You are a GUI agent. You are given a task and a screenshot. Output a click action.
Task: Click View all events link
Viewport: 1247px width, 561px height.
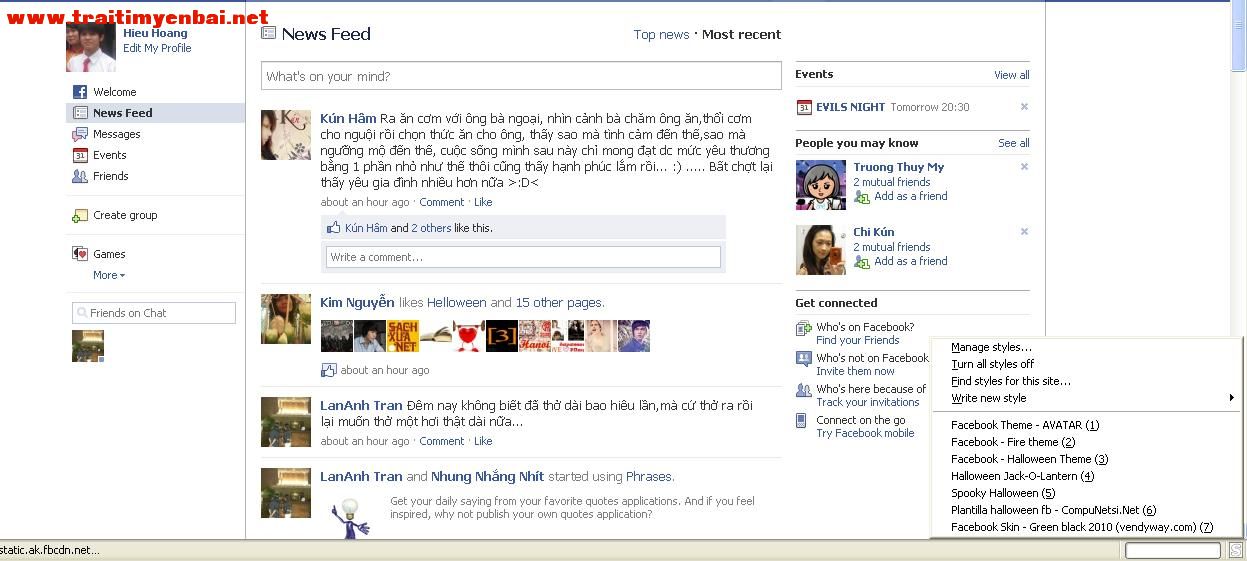click(1012, 75)
